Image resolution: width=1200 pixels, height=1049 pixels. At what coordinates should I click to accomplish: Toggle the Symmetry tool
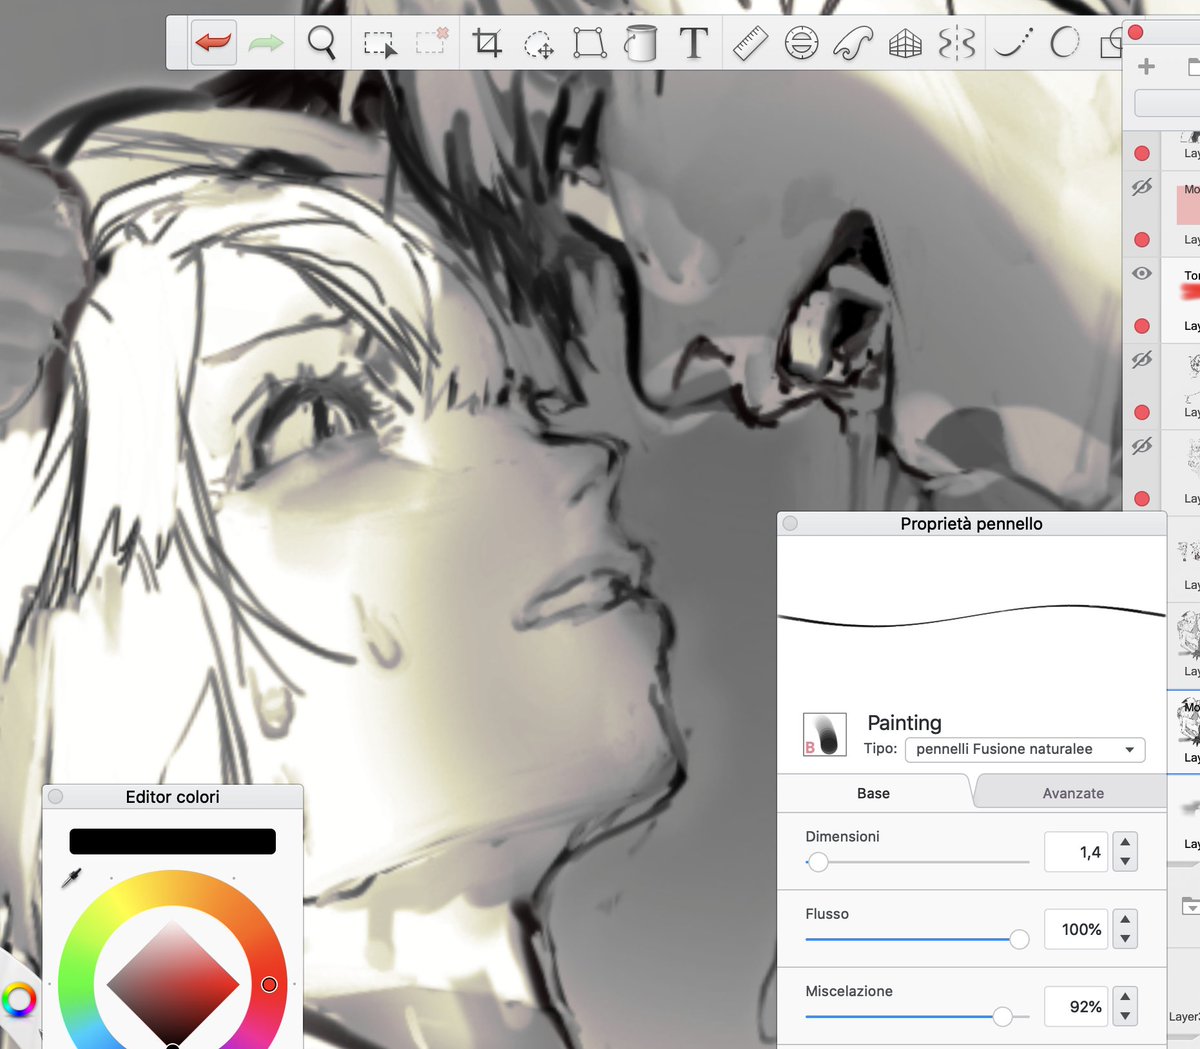point(957,43)
